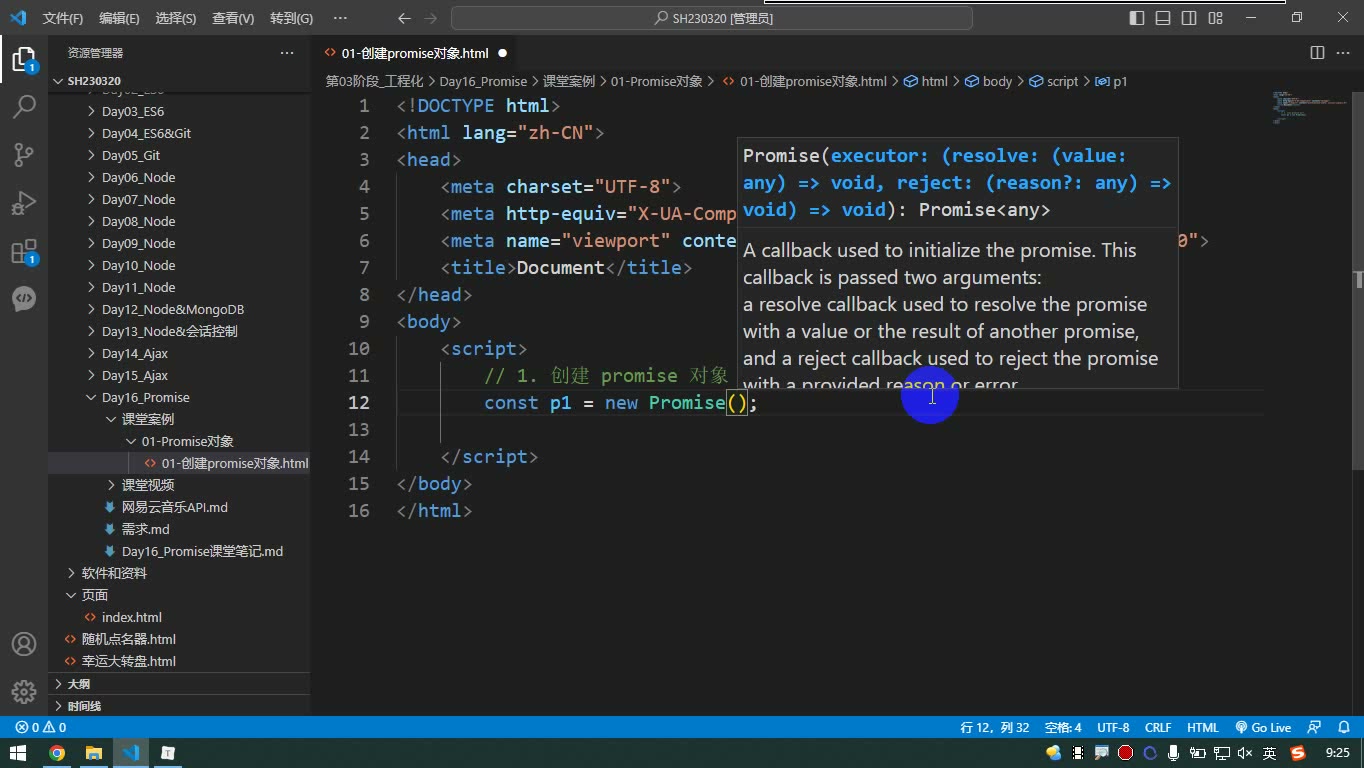Click the Windows Start button
Image resolution: width=1364 pixels, height=768 pixels.
(17, 753)
